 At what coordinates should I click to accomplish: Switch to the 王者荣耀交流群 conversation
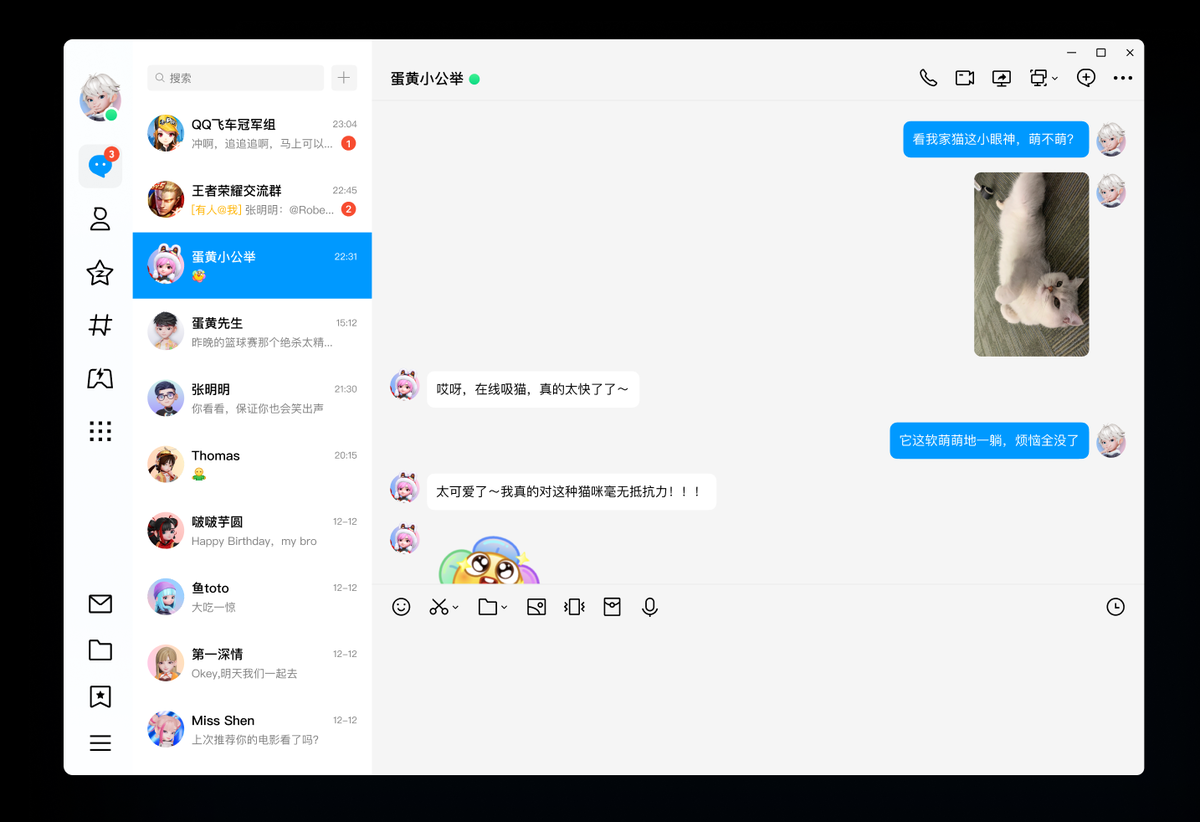252,200
